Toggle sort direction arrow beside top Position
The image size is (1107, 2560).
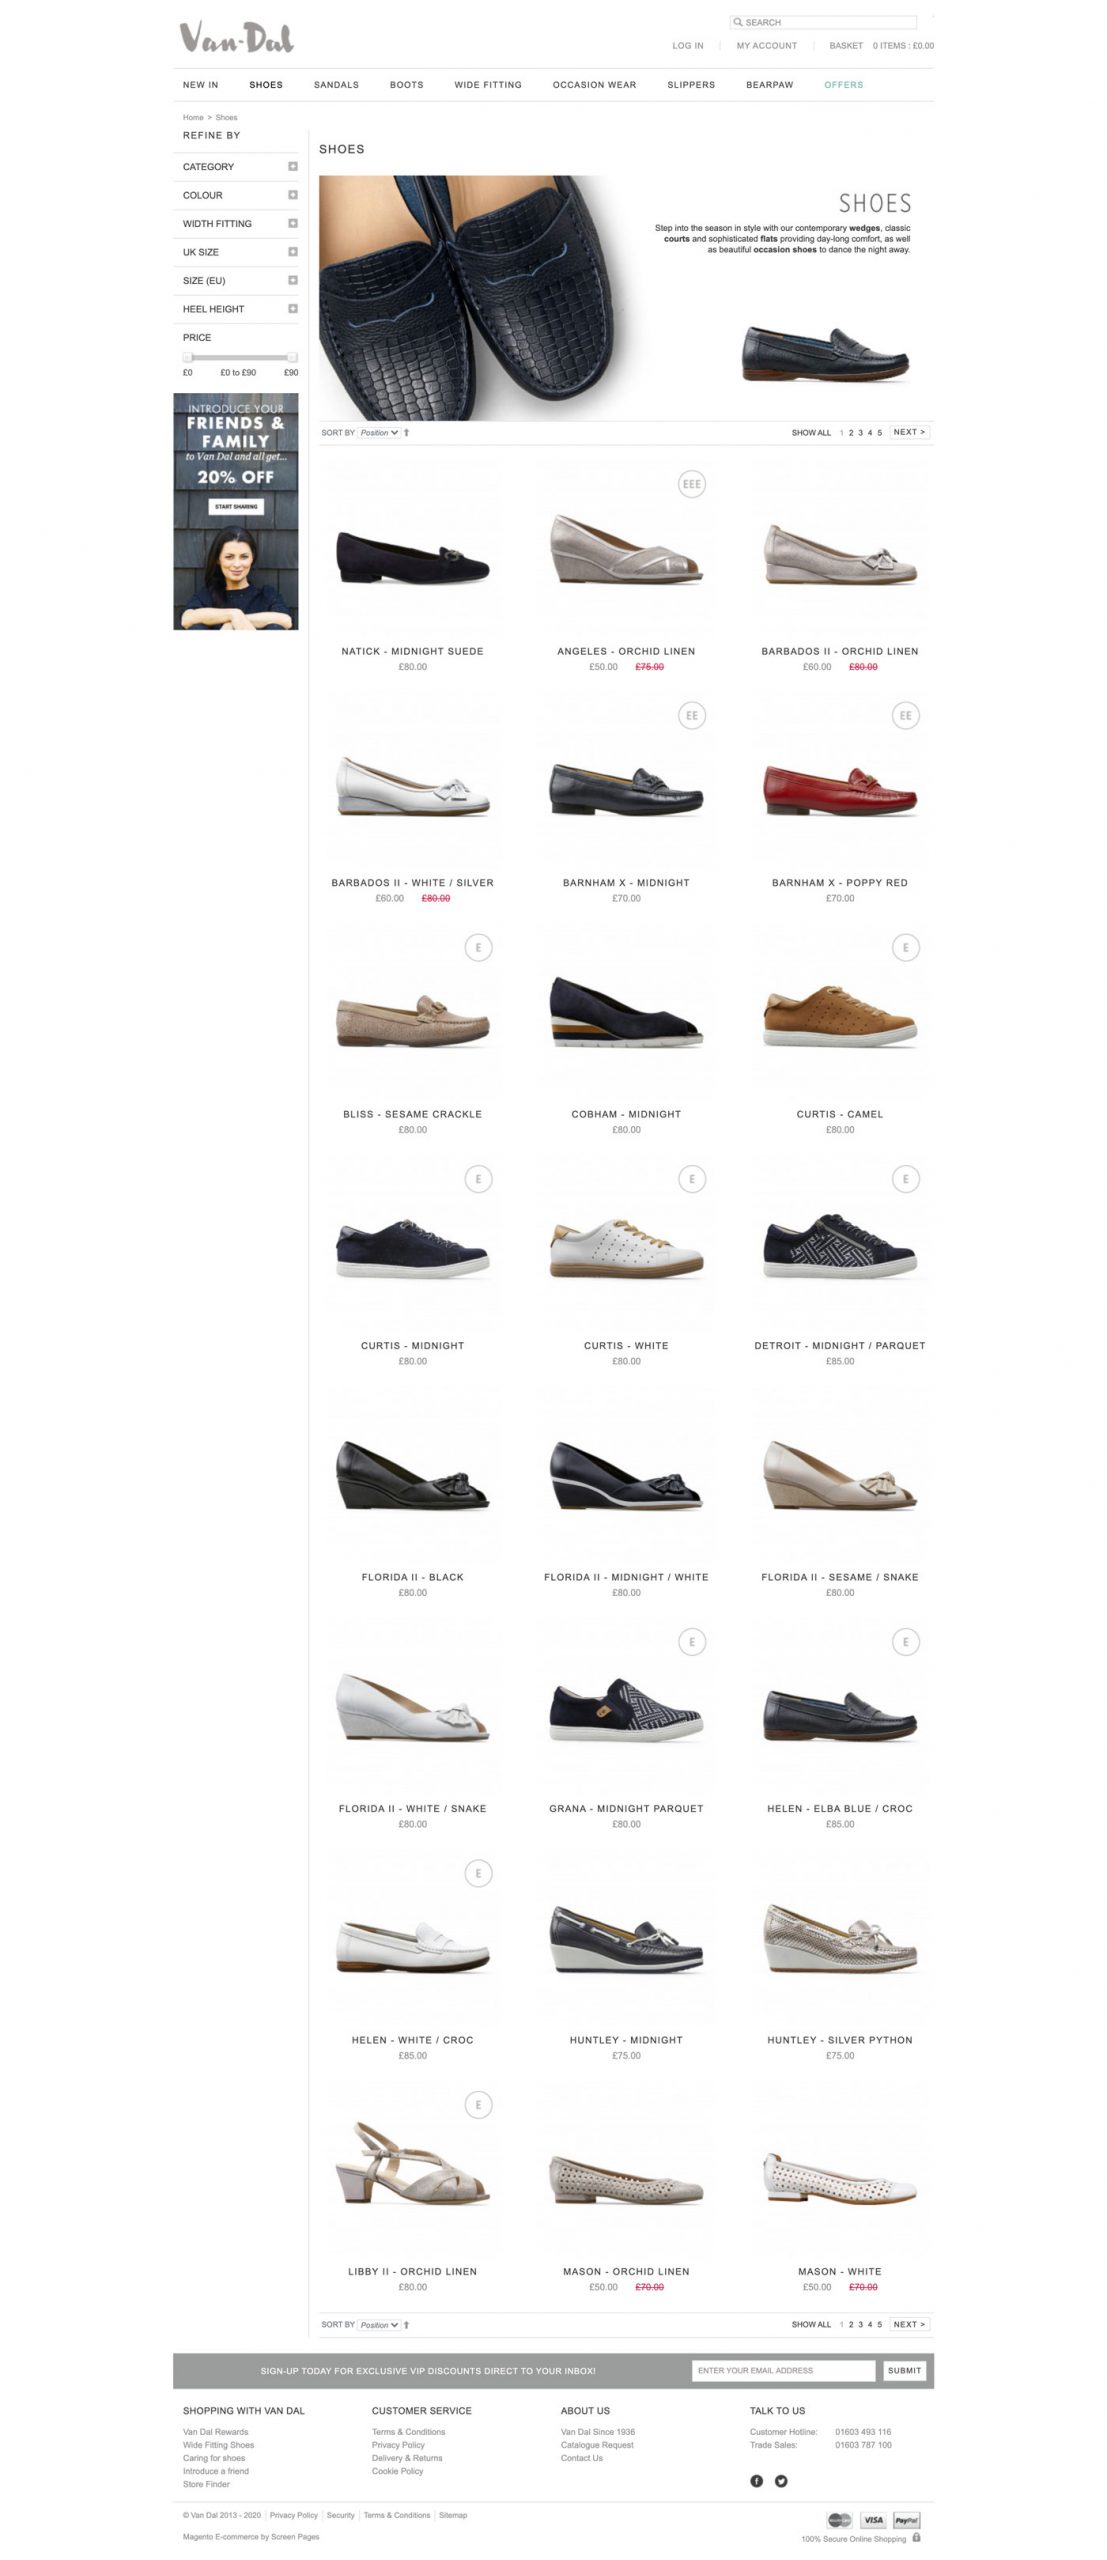coord(407,433)
